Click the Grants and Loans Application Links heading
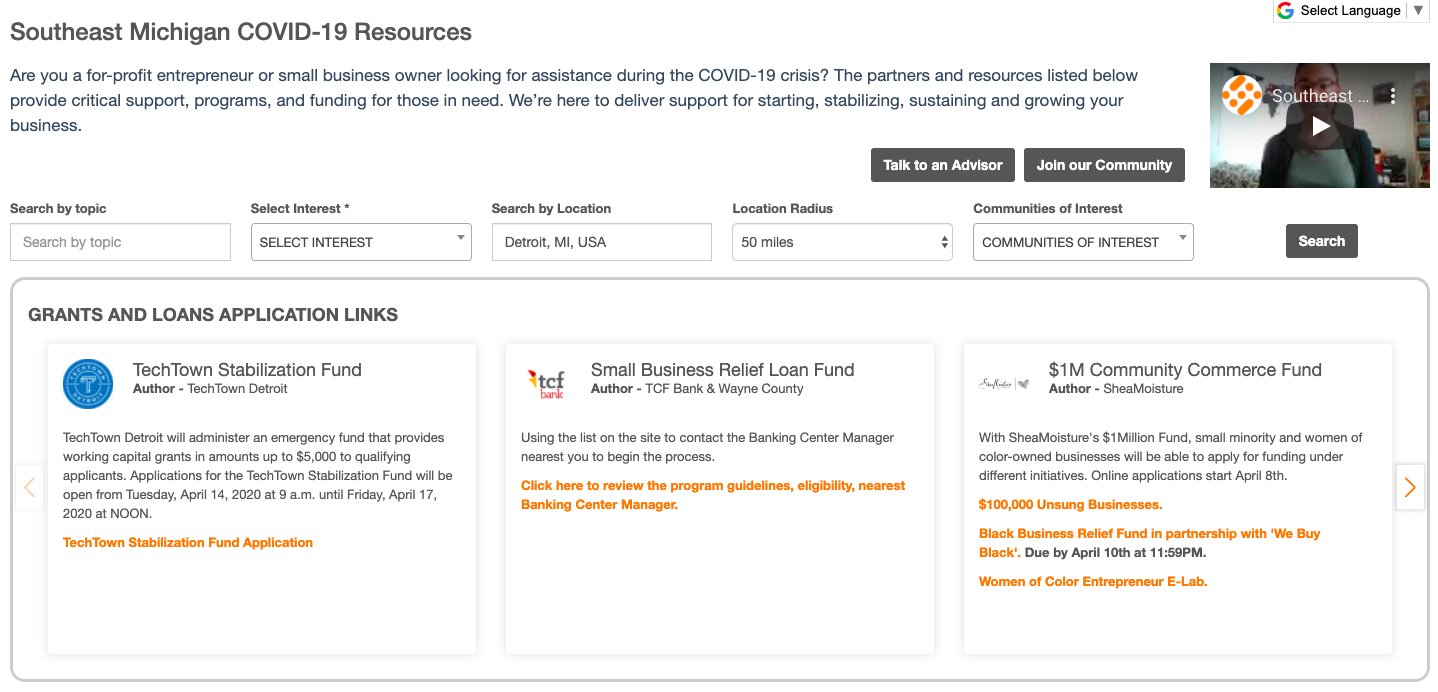Image resolution: width=1438 pixels, height=692 pixels. click(213, 315)
